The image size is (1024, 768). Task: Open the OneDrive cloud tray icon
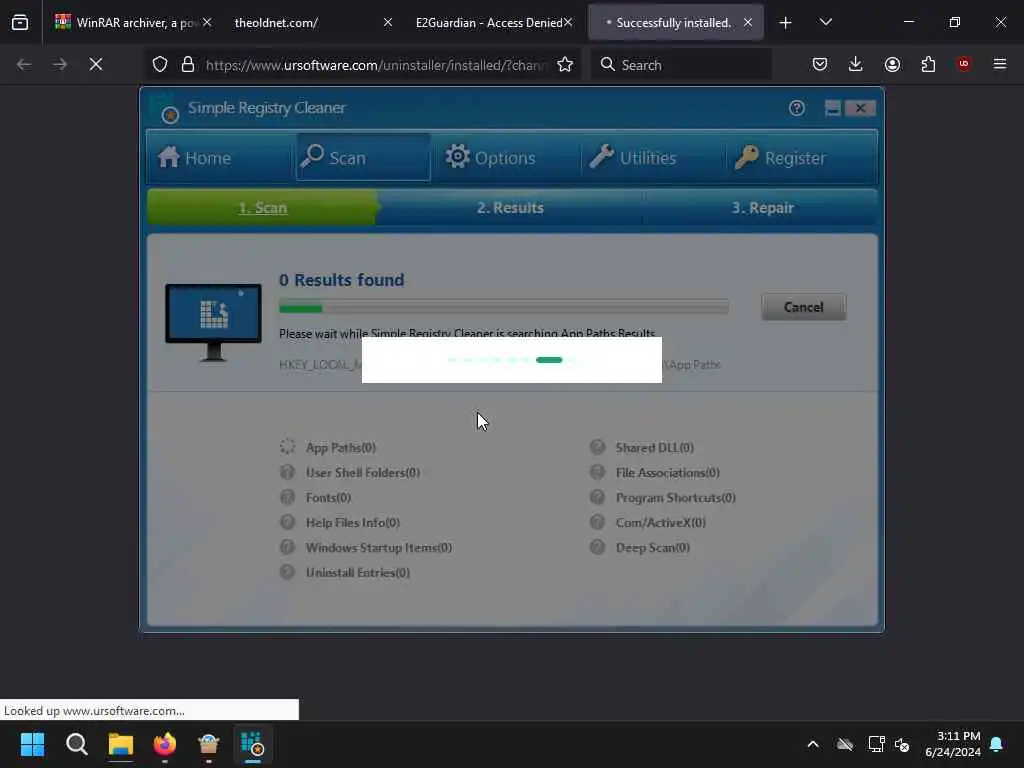[845, 744]
